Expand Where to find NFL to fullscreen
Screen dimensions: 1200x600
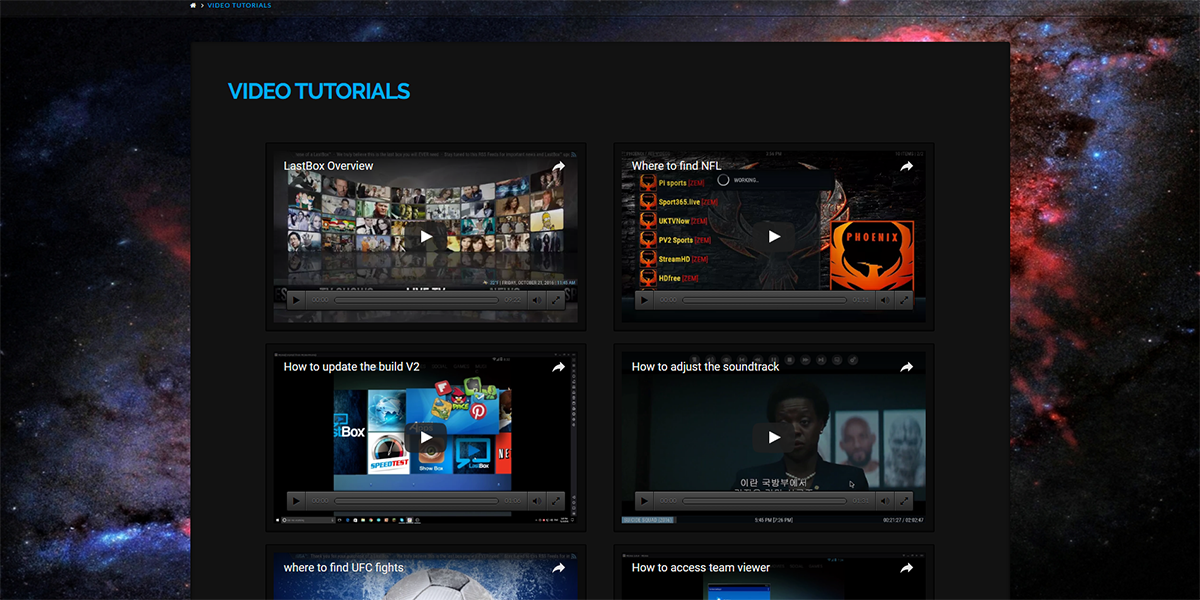(904, 299)
